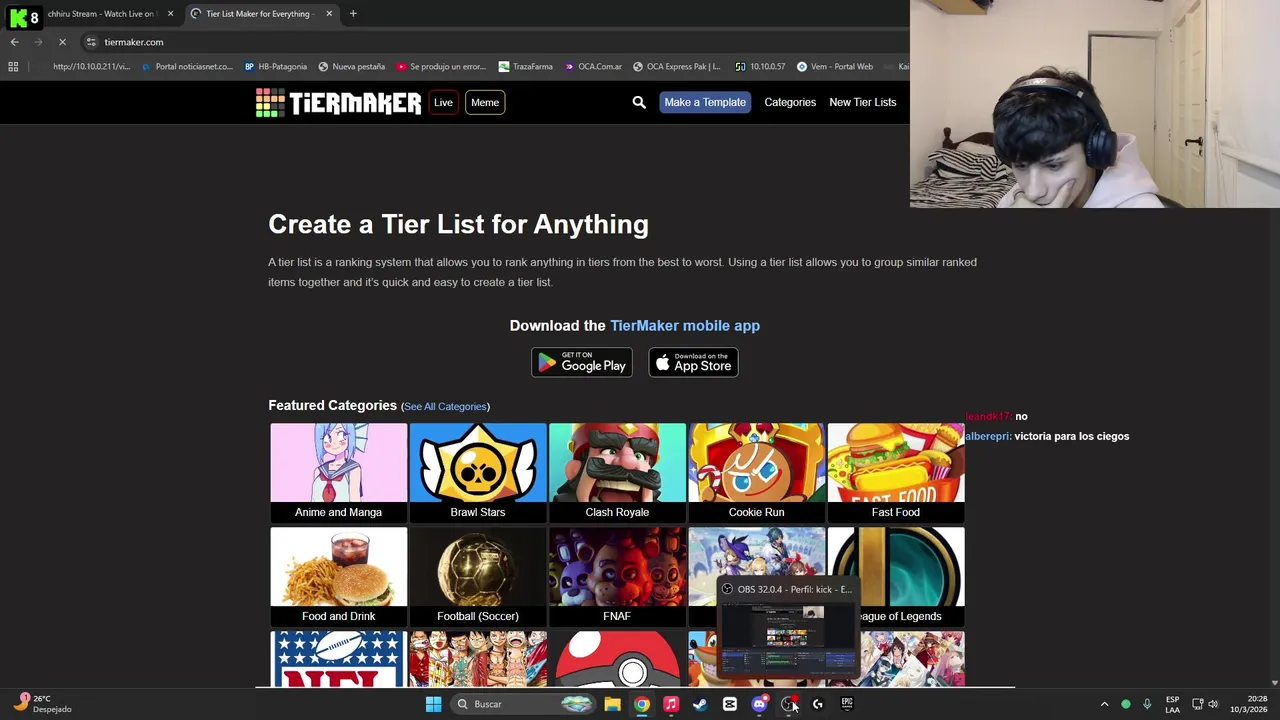Open Epic Games Launcher from the taskbar
The height and width of the screenshot is (720, 1280).
[x=847, y=704]
